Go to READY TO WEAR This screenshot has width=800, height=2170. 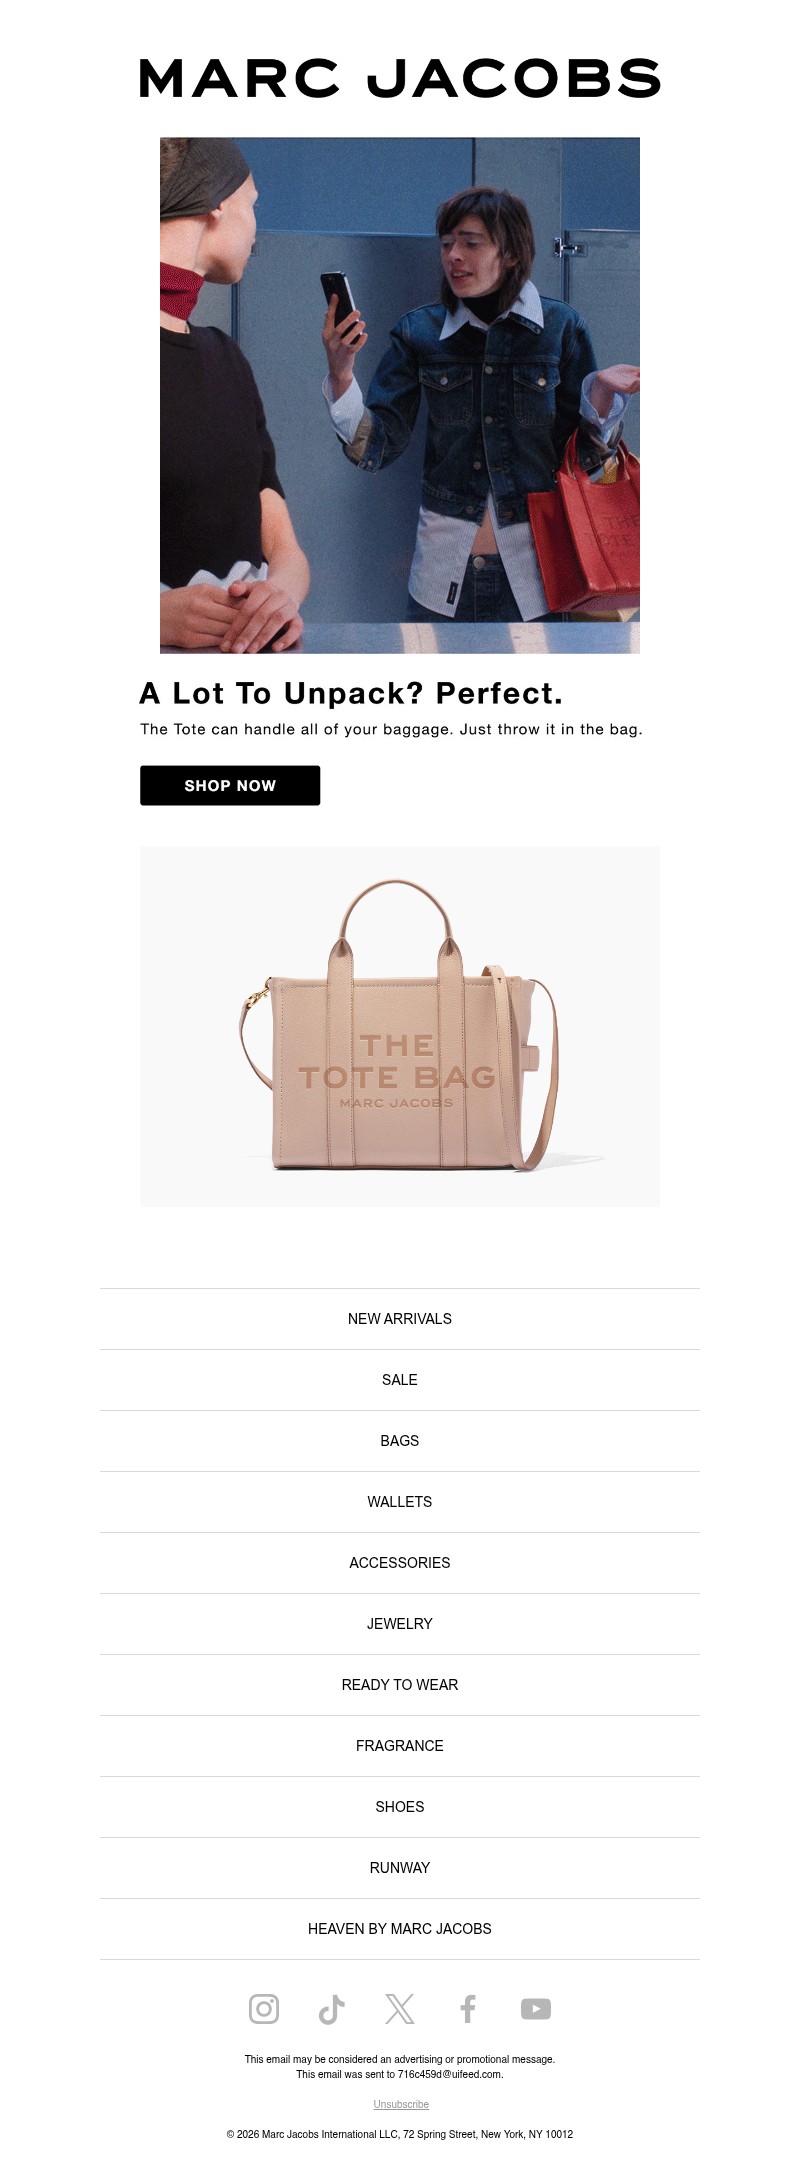coord(400,1685)
